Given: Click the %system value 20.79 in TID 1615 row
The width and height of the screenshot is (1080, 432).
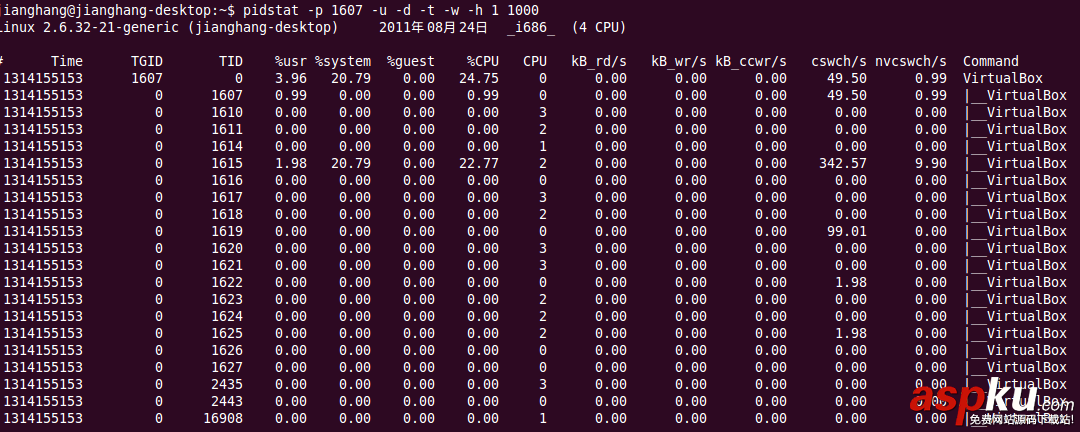Looking at the screenshot, I should [351, 163].
